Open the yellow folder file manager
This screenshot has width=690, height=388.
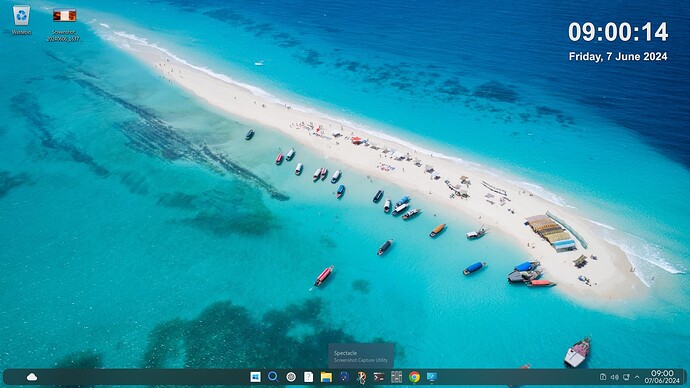click(x=326, y=377)
